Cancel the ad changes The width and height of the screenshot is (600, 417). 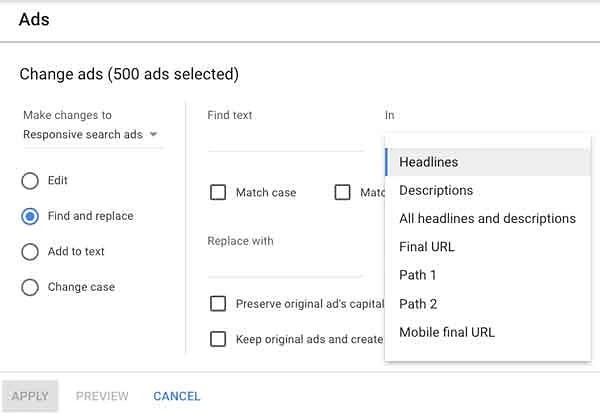pos(177,396)
